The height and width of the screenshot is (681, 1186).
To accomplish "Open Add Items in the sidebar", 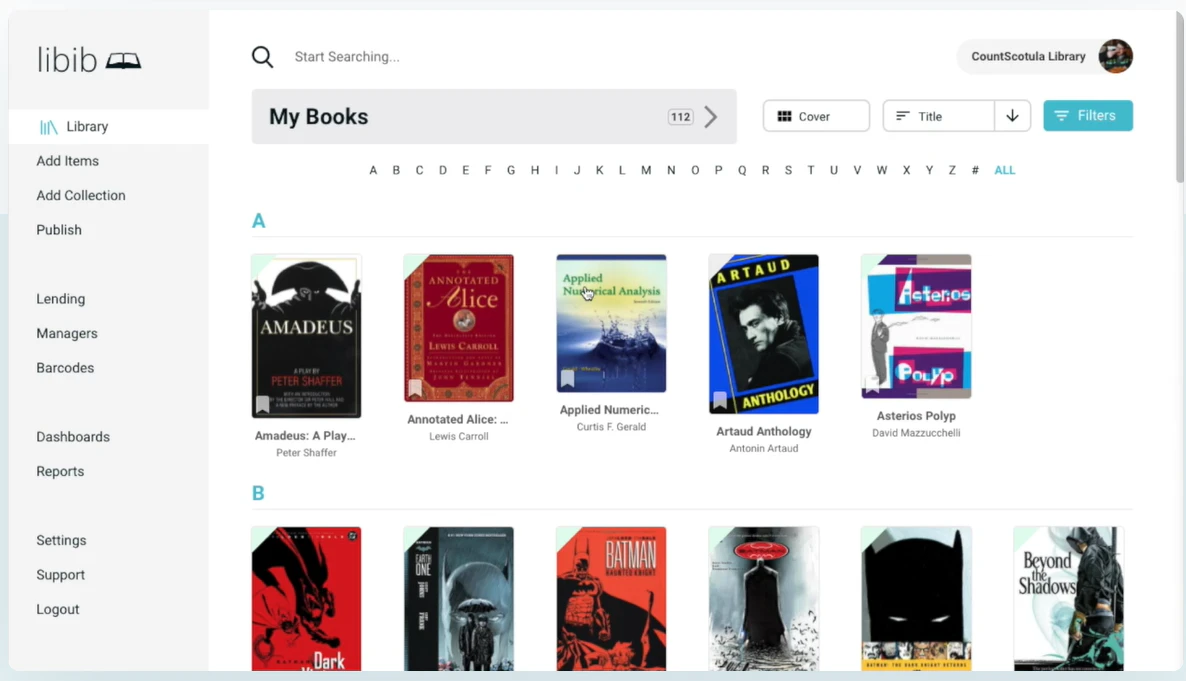I will [x=67, y=161].
